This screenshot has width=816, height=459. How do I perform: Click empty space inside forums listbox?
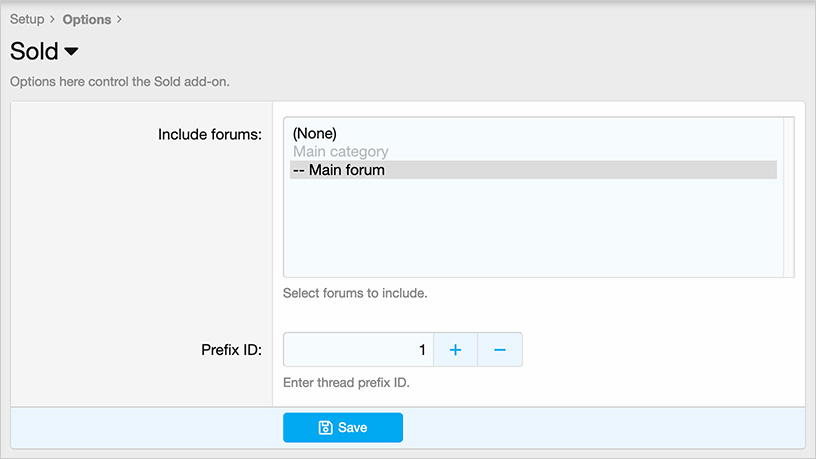(x=530, y=230)
